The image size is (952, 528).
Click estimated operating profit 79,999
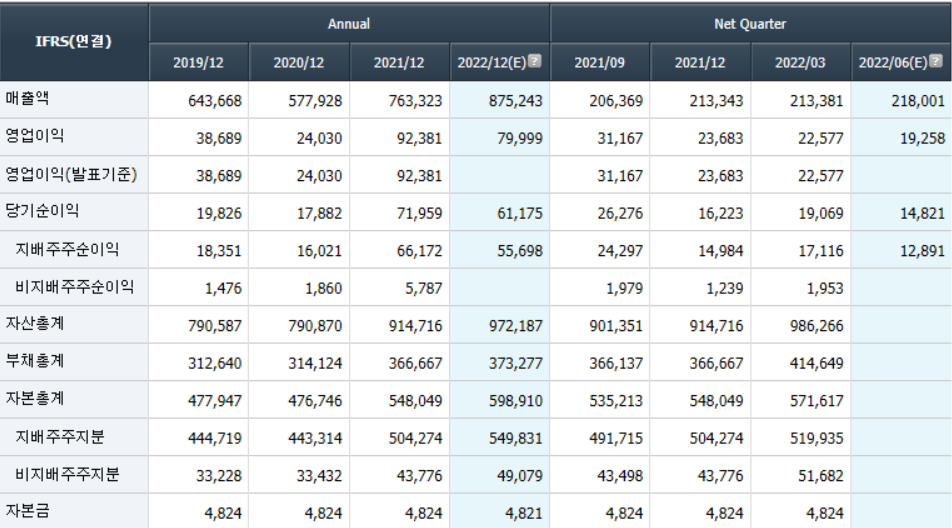click(520, 138)
